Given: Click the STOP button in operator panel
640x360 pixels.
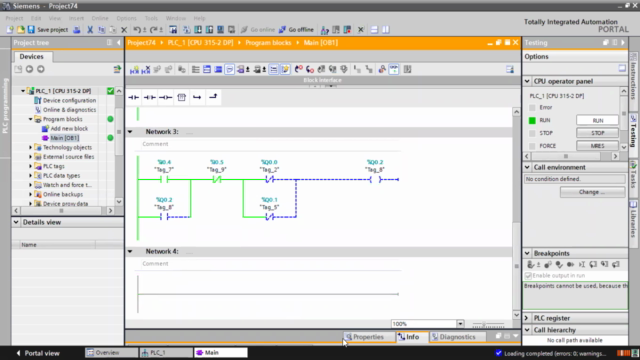Looking at the screenshot, I should coord(598,133).
